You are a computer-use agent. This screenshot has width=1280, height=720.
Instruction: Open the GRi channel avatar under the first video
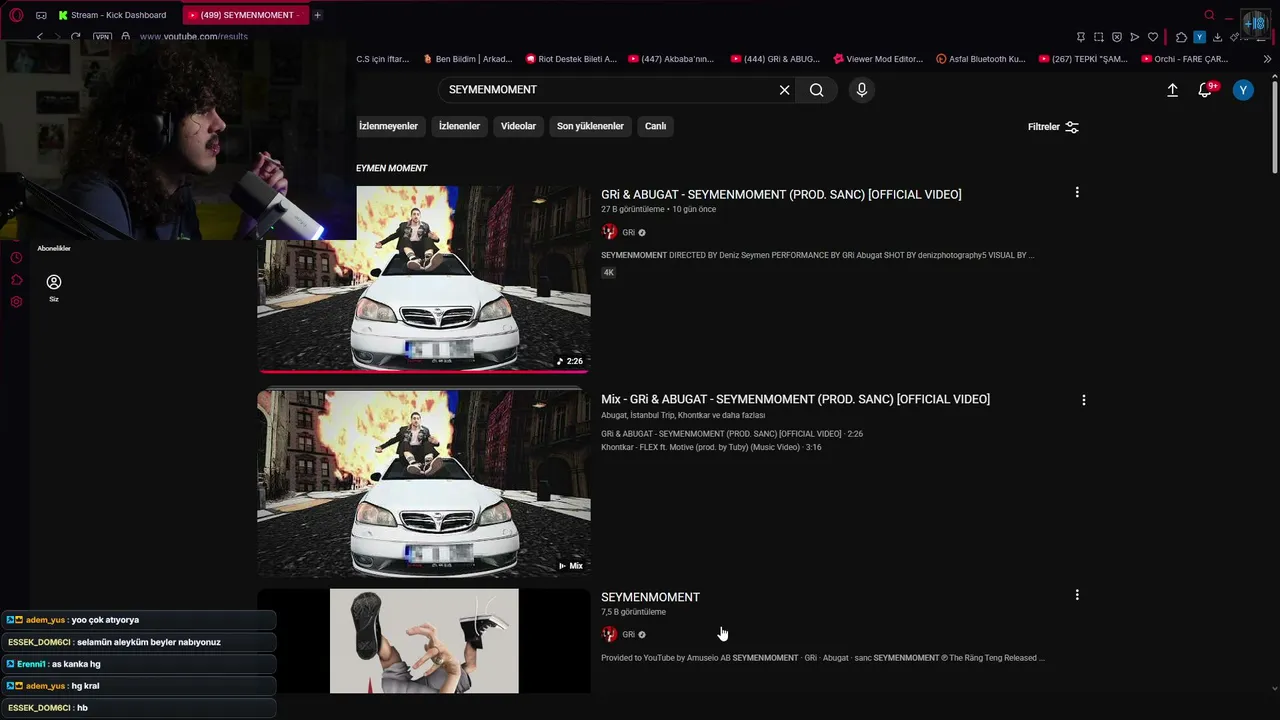pos(609,232)
